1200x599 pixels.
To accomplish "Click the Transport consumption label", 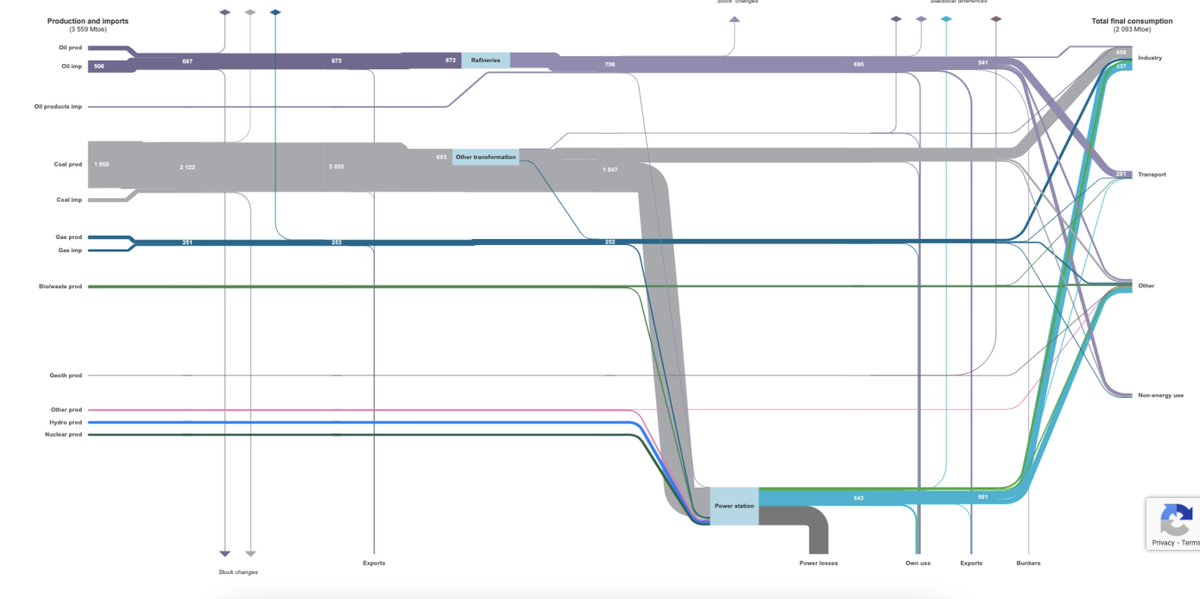I will coord(1152,175).
